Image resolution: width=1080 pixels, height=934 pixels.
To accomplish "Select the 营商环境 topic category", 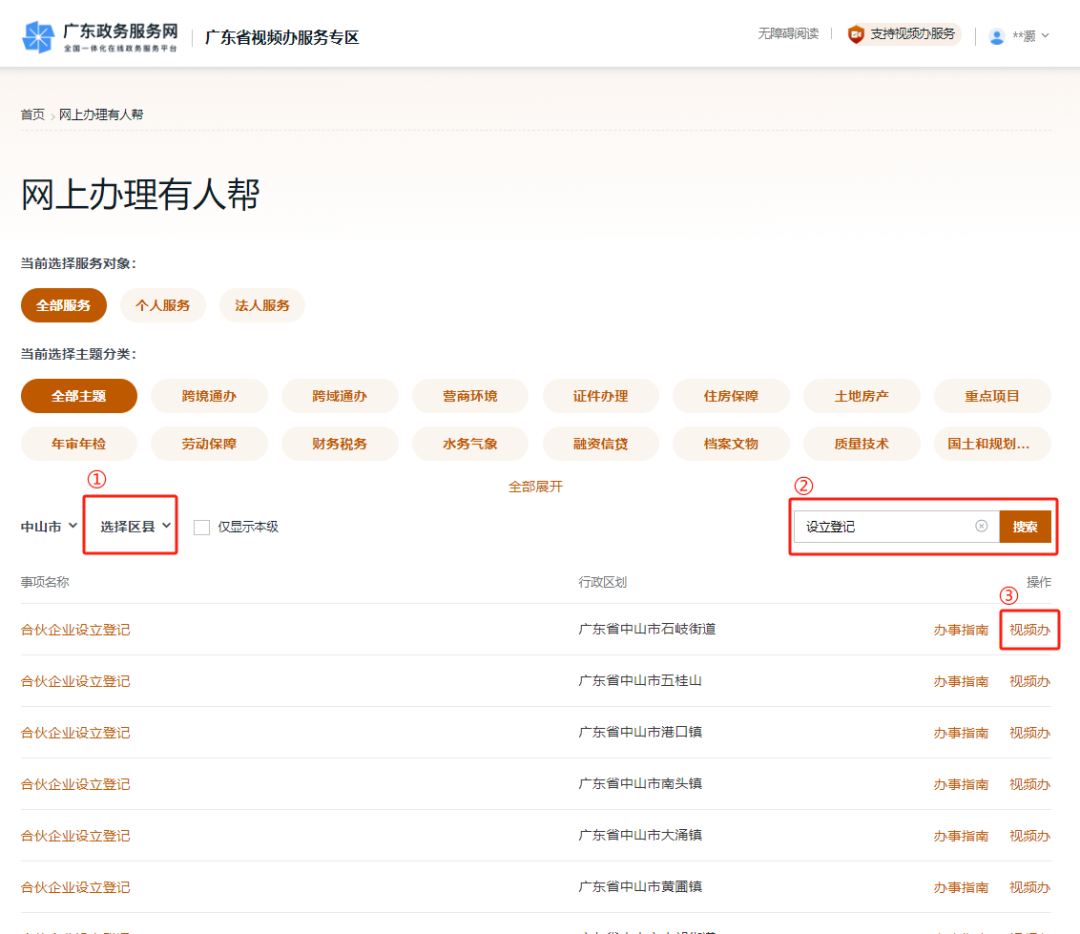I will [x=470, y=396].
